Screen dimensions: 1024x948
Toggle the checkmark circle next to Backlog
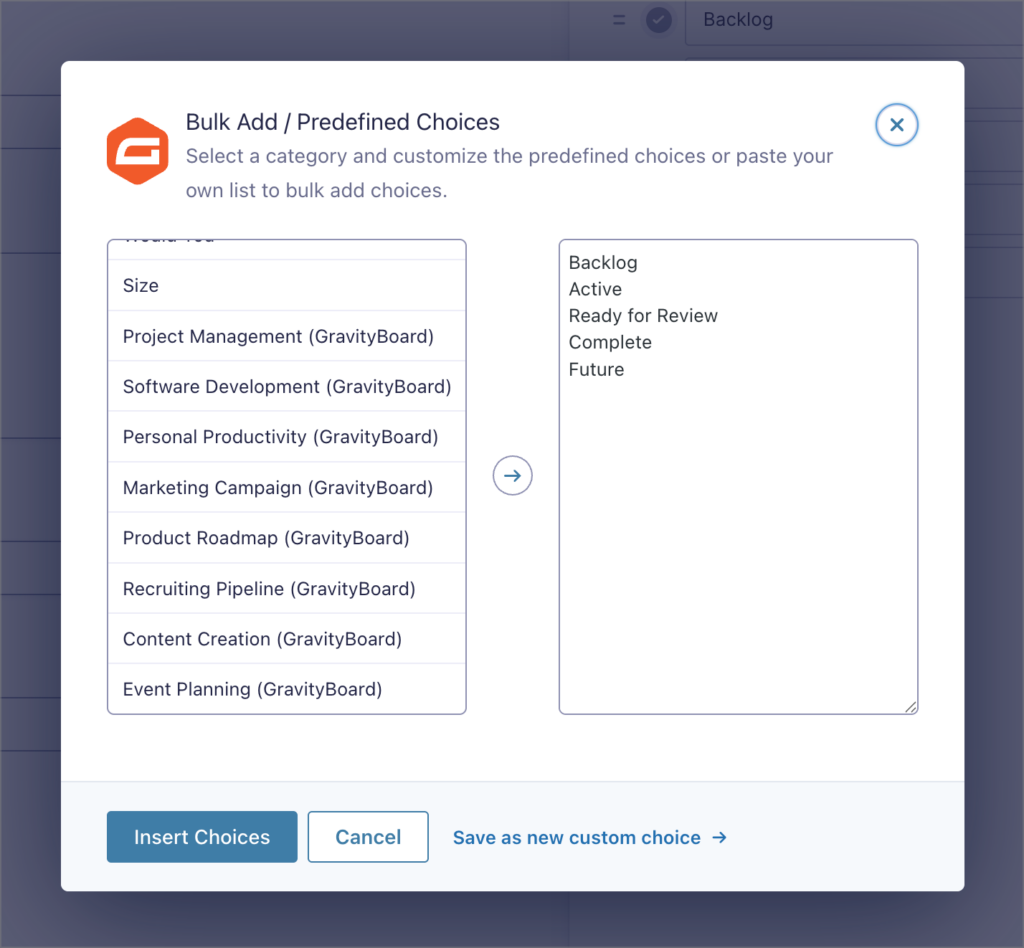point(658,19)
